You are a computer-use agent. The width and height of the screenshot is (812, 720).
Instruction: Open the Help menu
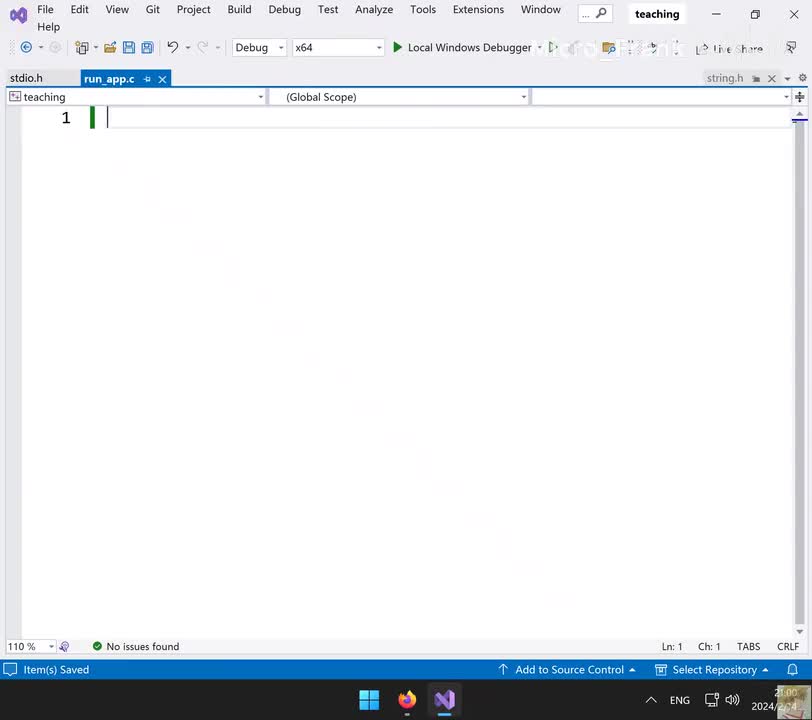[48, 27]
